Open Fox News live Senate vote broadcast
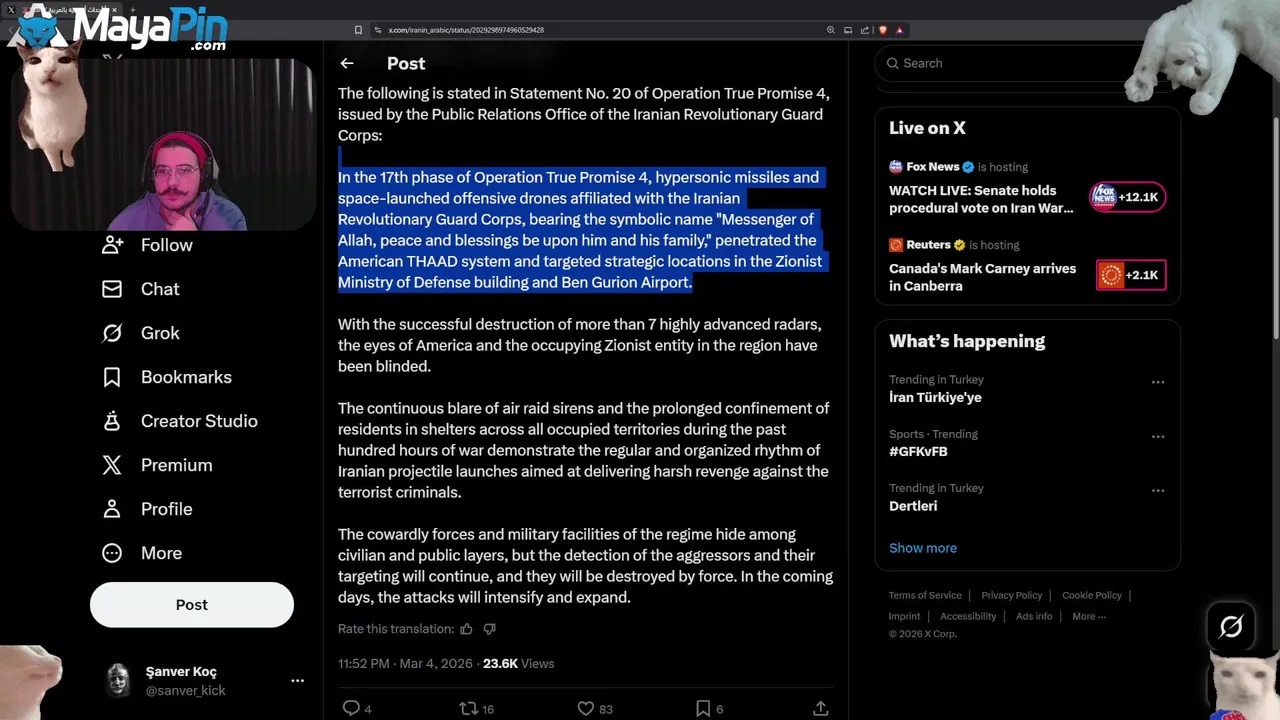 (x=981, y=199)
